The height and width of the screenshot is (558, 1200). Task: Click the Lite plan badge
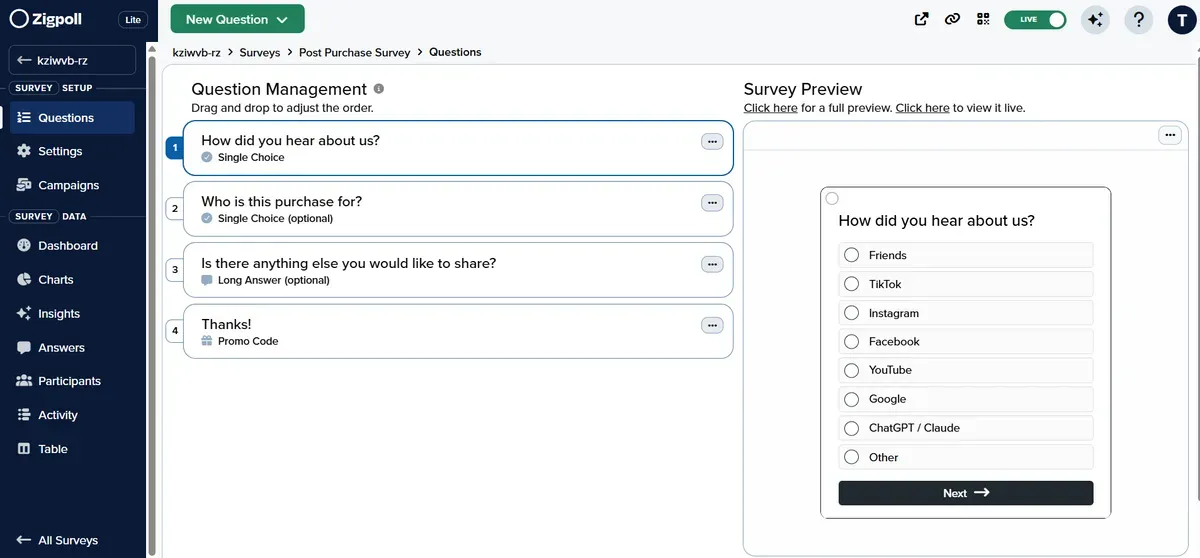133,19
